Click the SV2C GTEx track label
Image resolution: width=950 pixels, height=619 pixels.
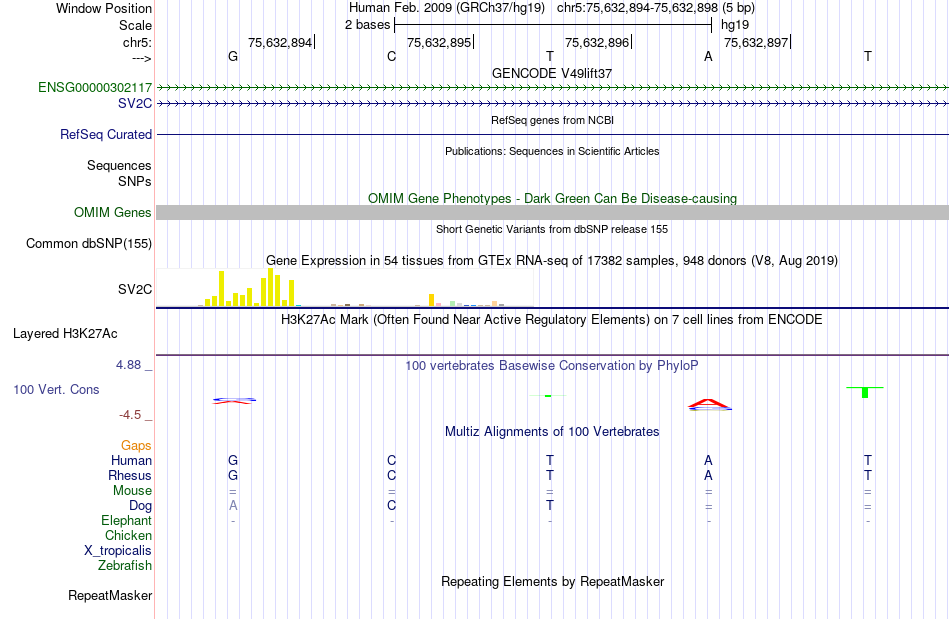click(135, 290)
